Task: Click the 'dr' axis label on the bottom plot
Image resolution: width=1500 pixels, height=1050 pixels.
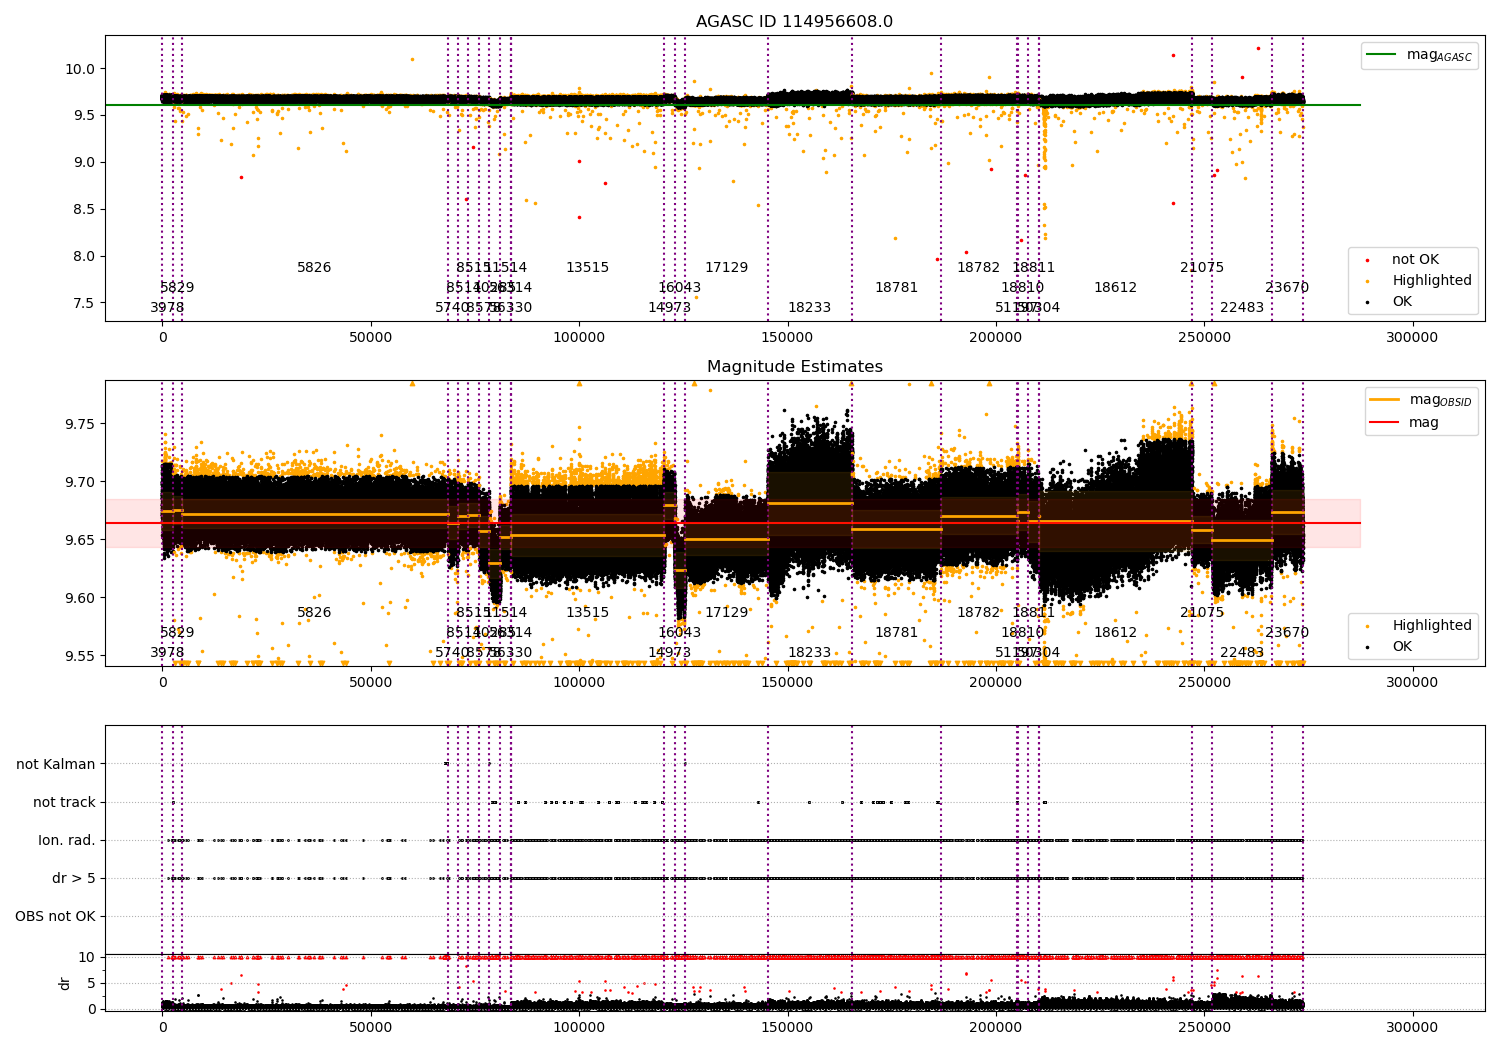Action: (x=65, y=983)
